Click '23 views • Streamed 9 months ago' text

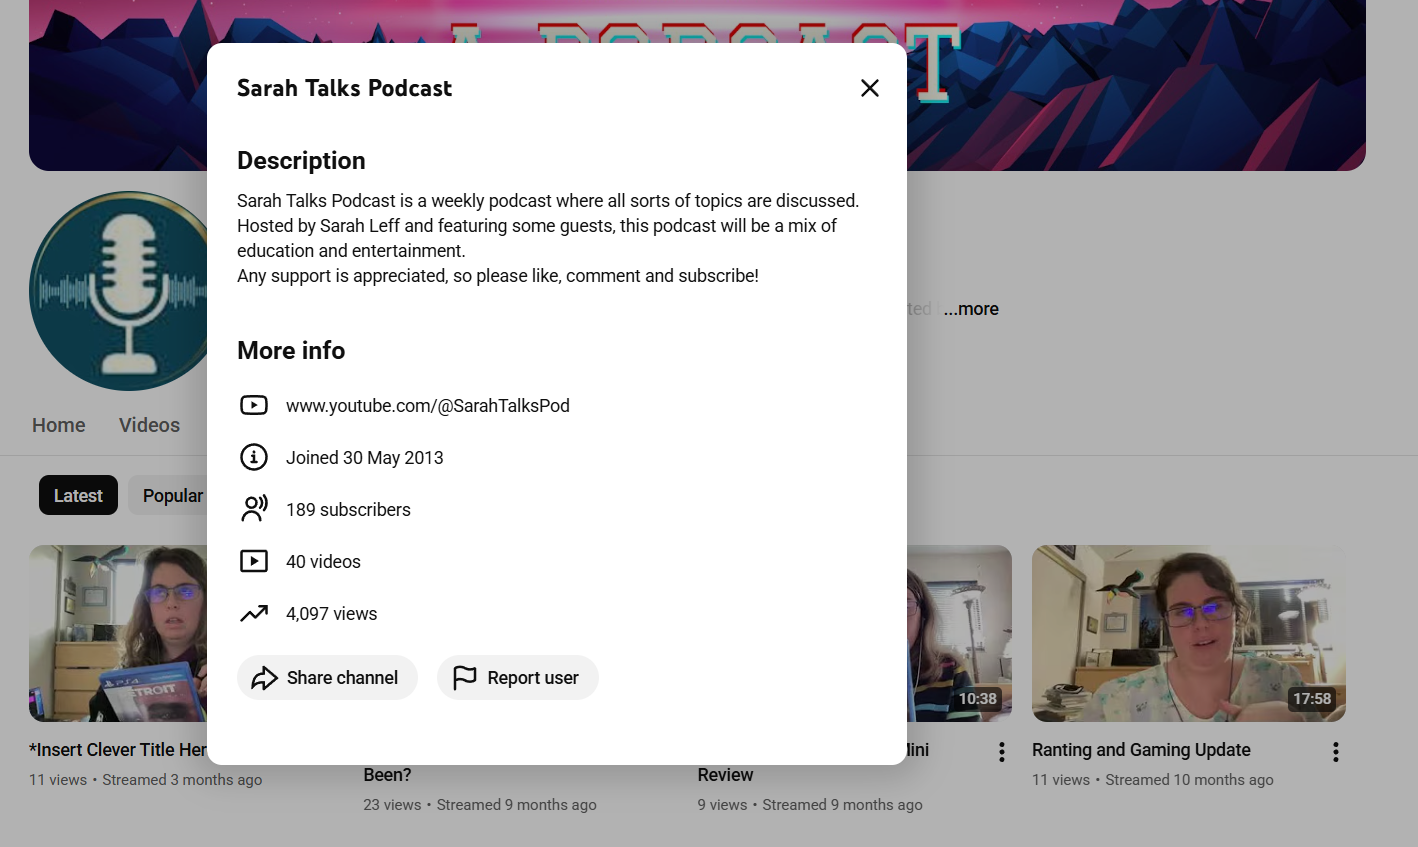click(x=480, y=805)
